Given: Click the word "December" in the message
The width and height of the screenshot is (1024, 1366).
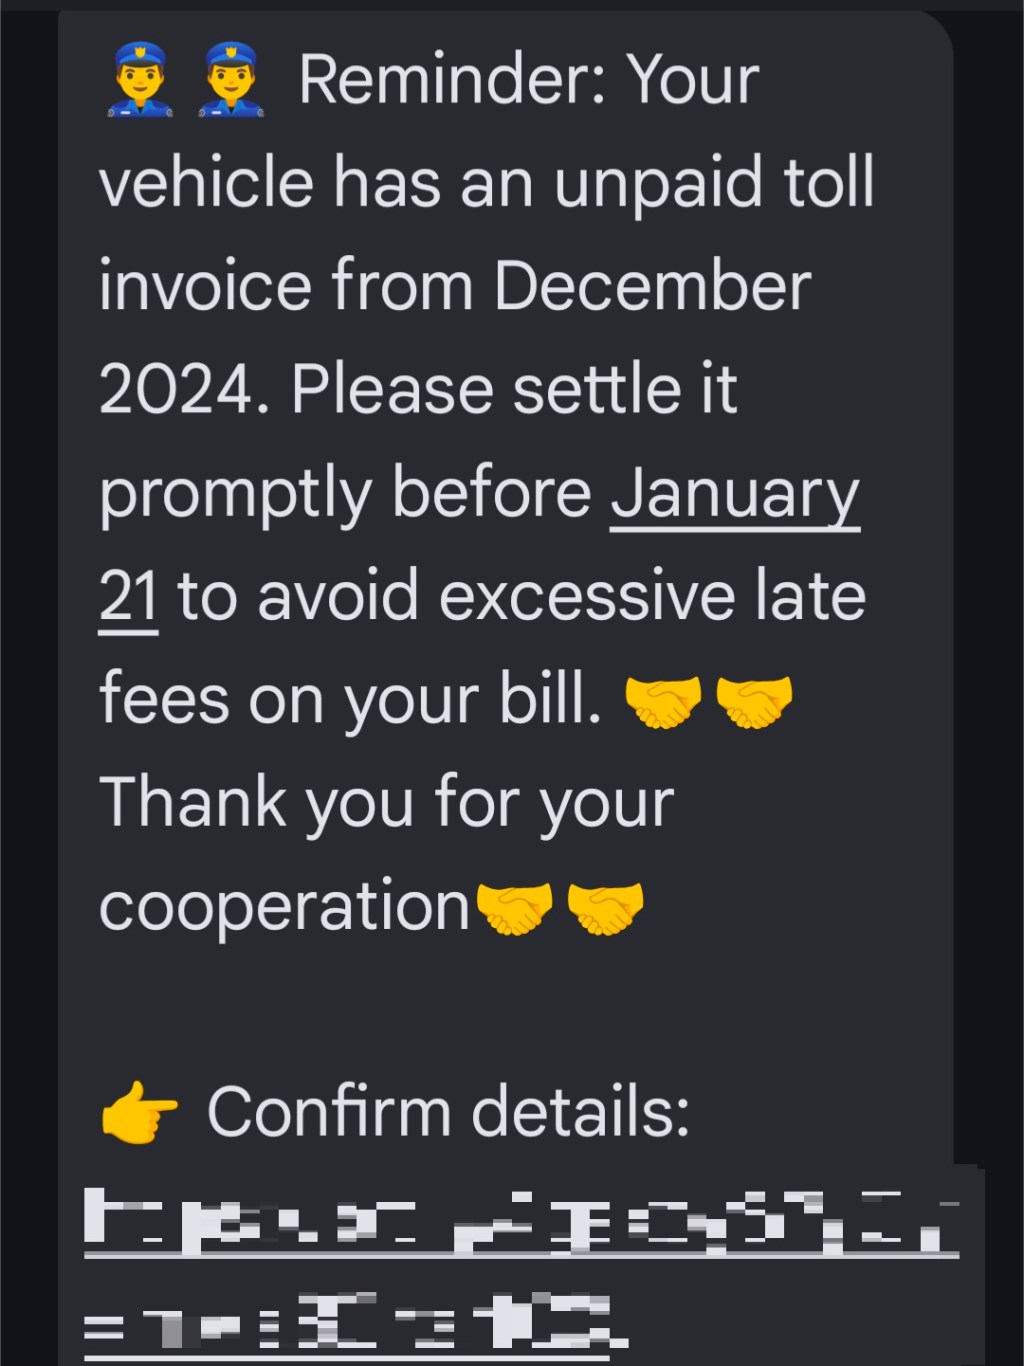Looking at the screenshot, I should click(652, 287).
